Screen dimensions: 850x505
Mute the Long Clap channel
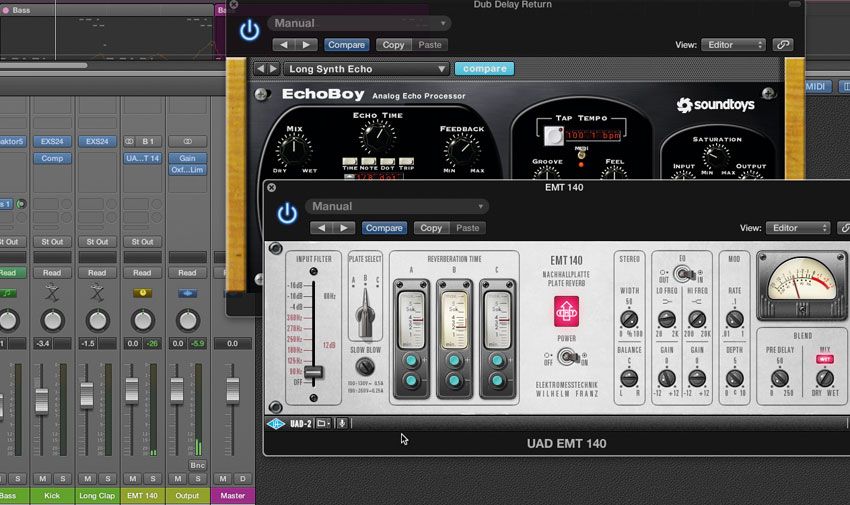click(87, 478)
